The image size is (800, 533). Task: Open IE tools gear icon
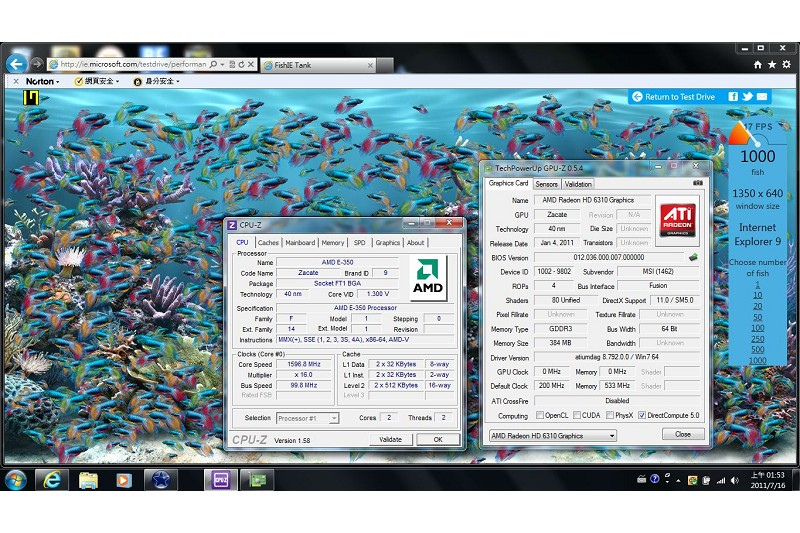coord(786,64)
